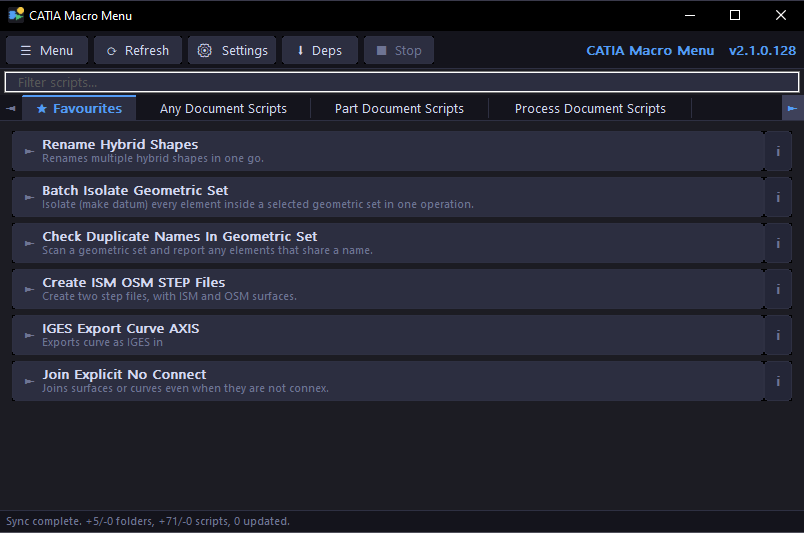This screenshot has height=533, width=804.
Task: Click the blue CATIA Macro Menu heading
Action: pos(650,50)
